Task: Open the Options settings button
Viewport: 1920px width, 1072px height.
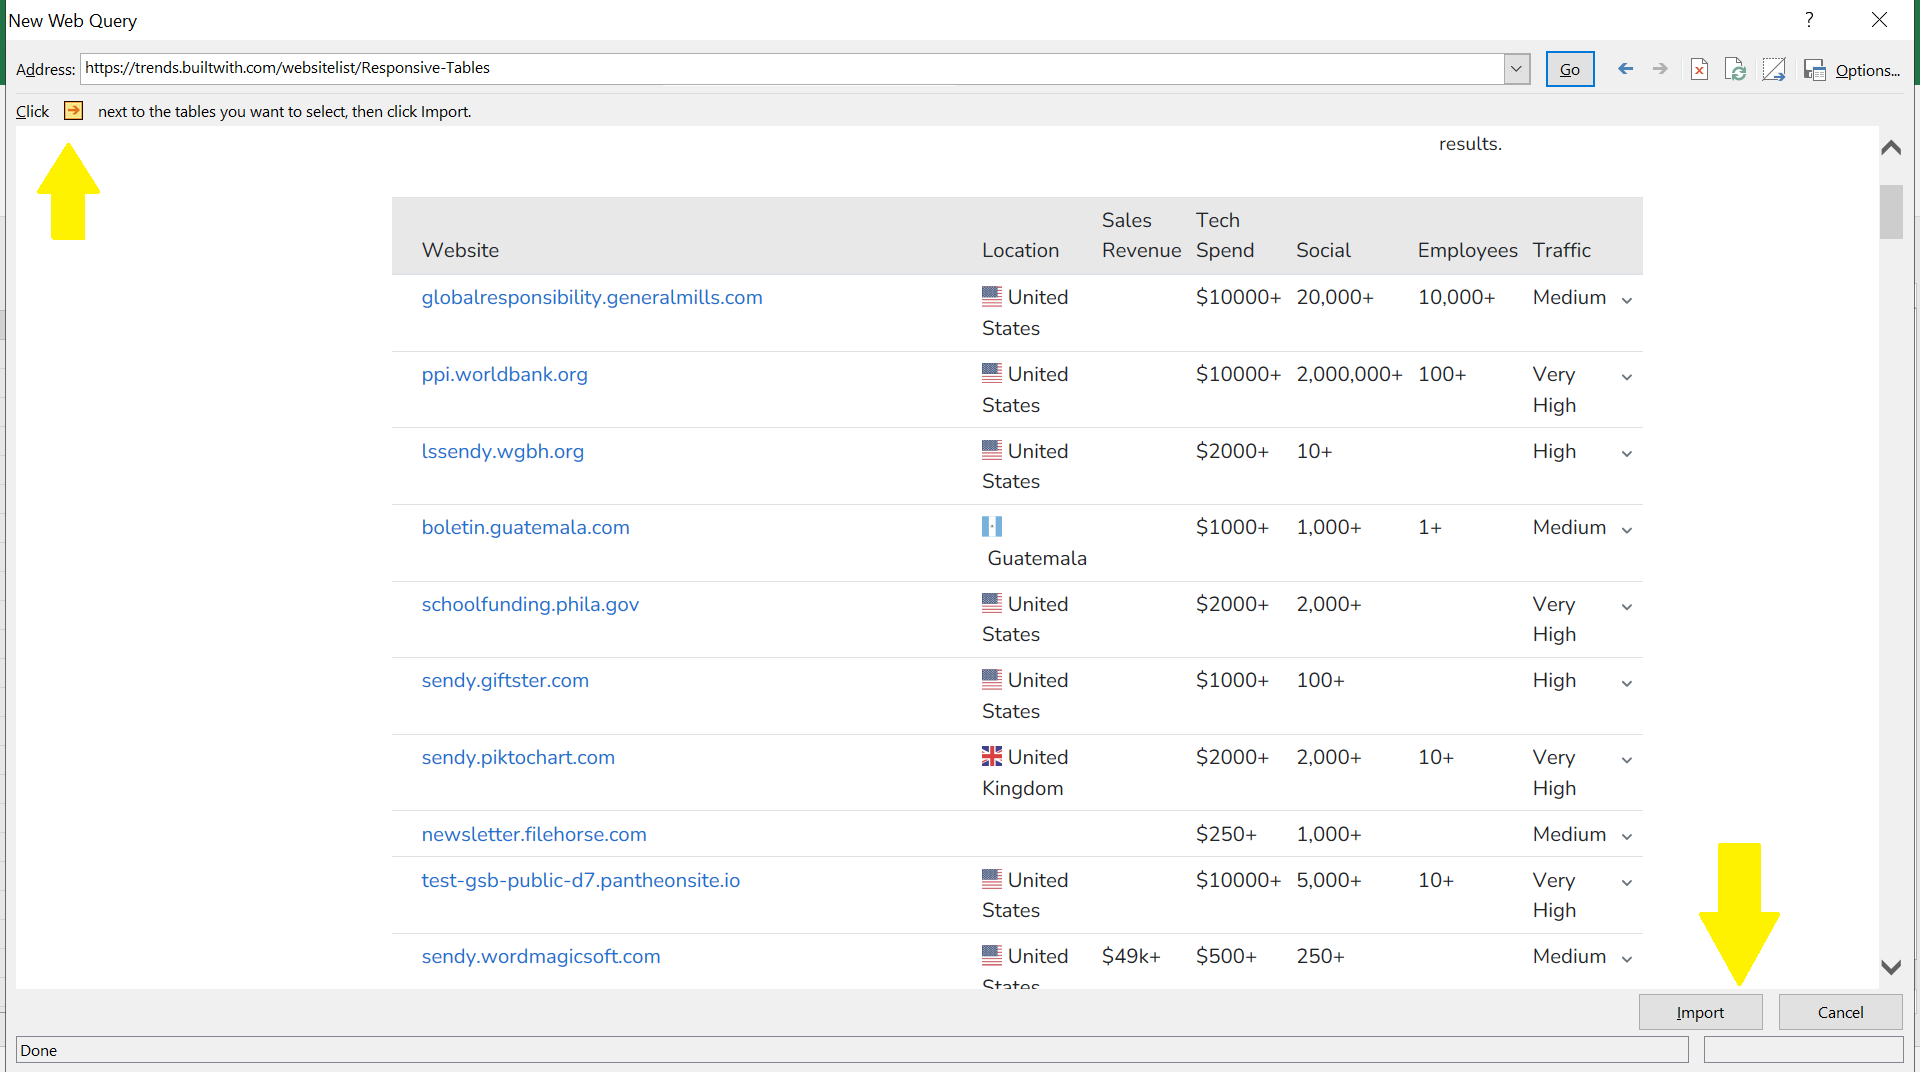Action: (x=1867, y=70)
